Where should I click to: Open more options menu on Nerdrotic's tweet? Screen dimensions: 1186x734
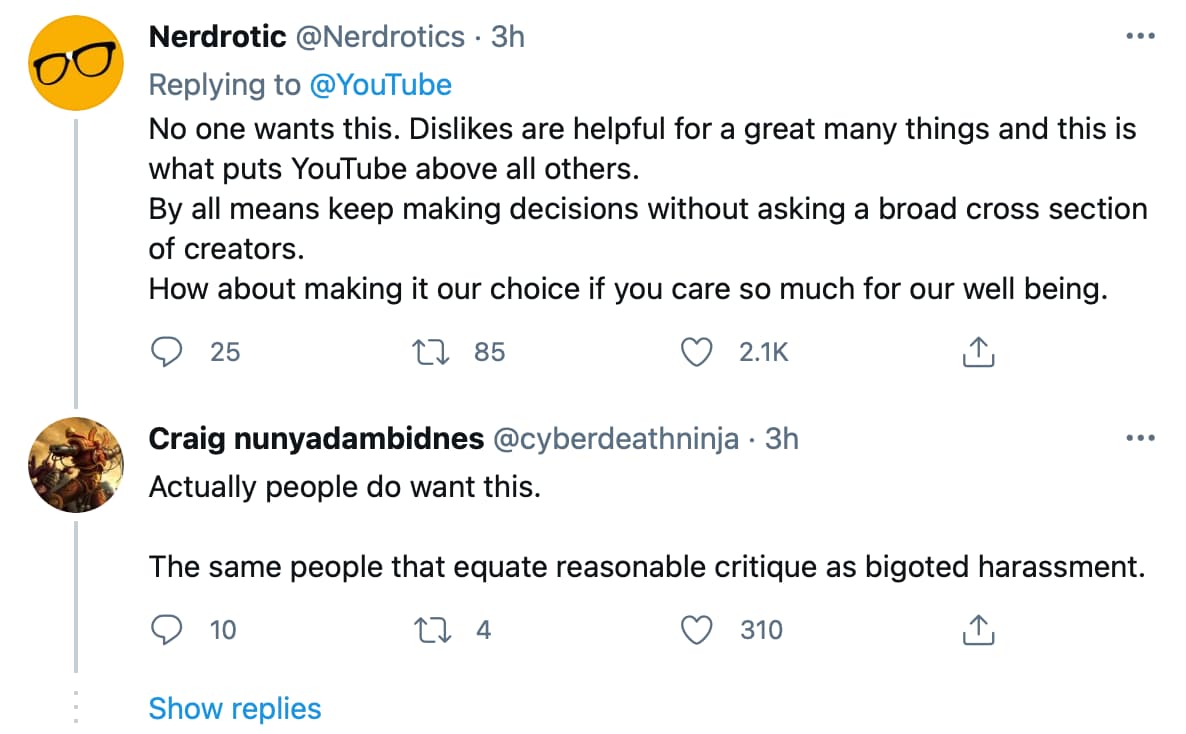click(1140, 36)
